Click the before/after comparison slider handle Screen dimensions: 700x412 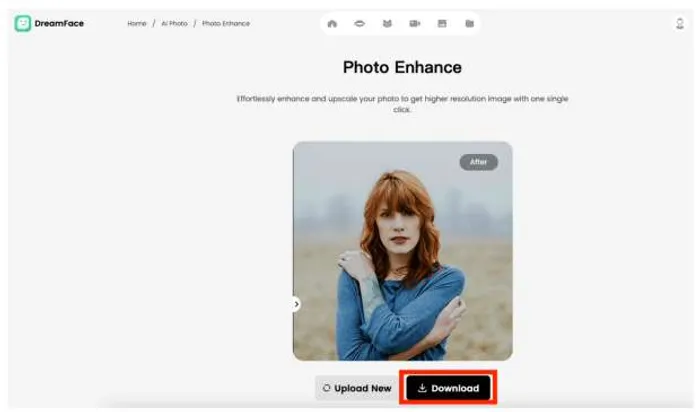tap(296, 303)
